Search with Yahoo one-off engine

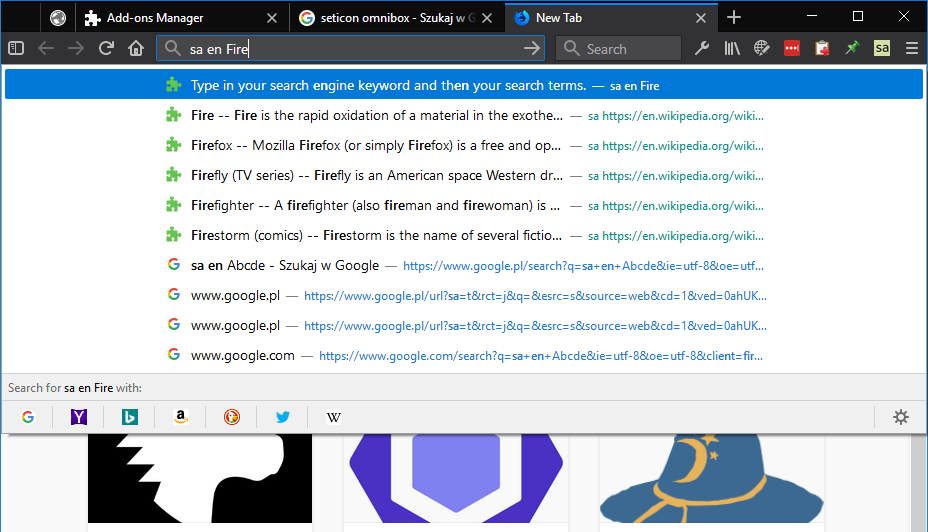pyautogui.click(x=79, y=417)
